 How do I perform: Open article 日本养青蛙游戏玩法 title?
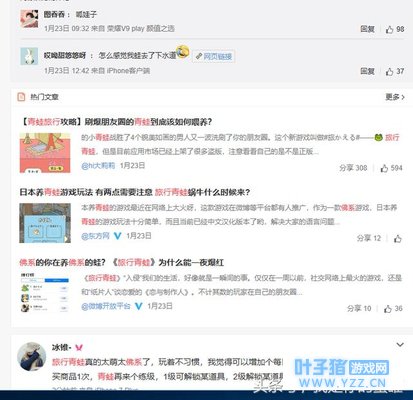[135, 192]
